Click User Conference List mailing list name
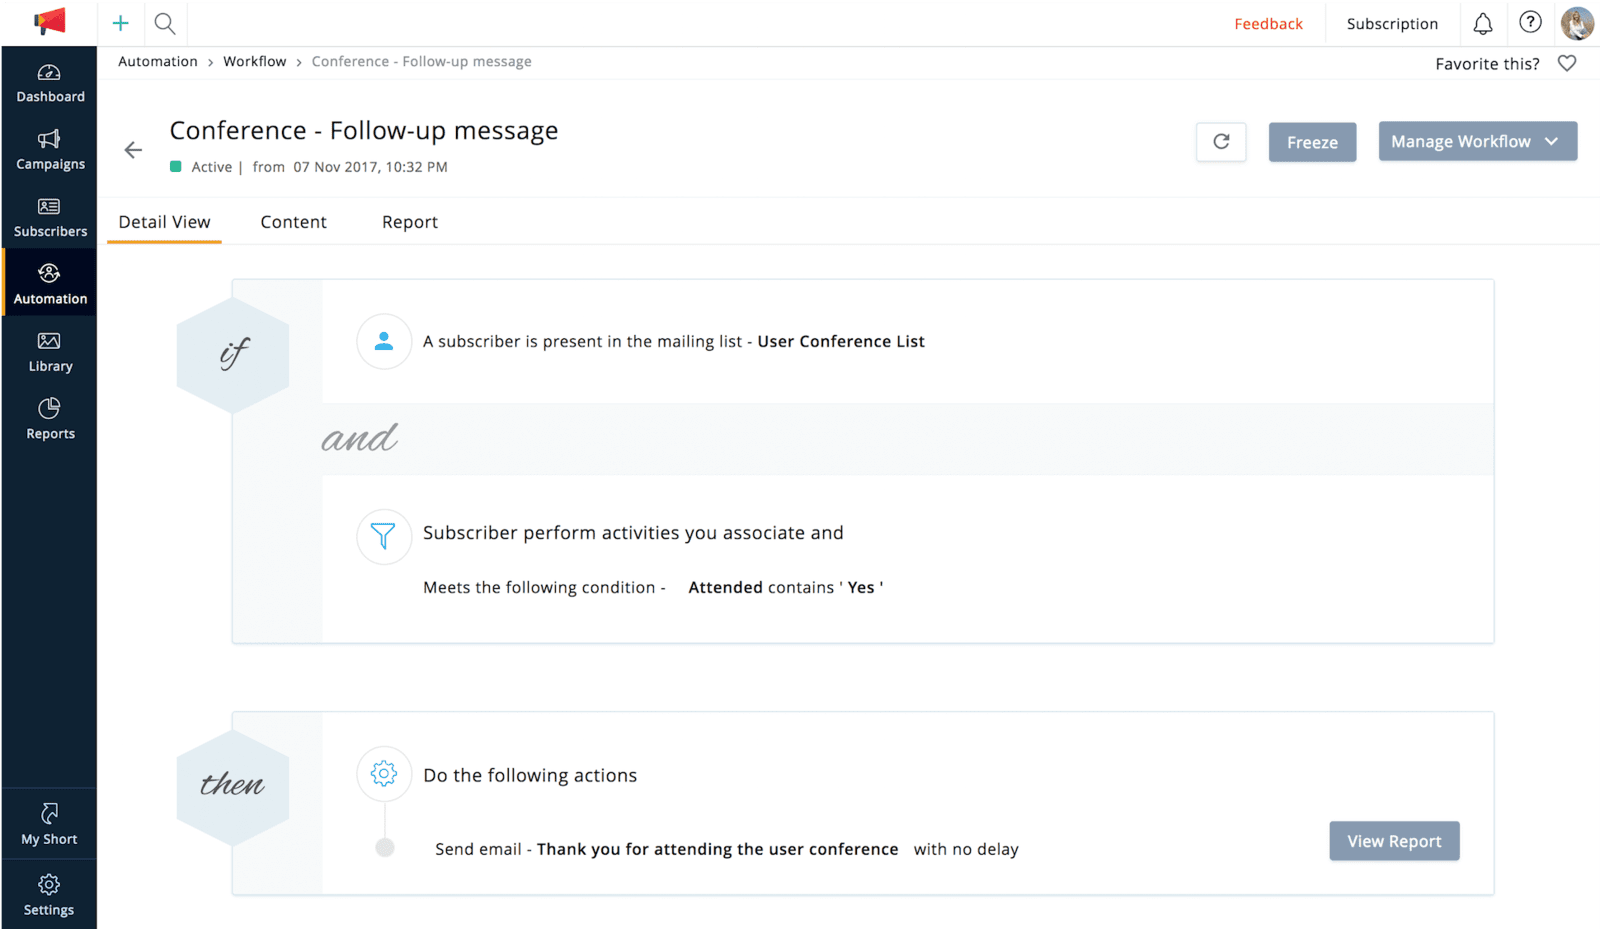This screenshot has width=1600, height=929. tap(841, 341)
